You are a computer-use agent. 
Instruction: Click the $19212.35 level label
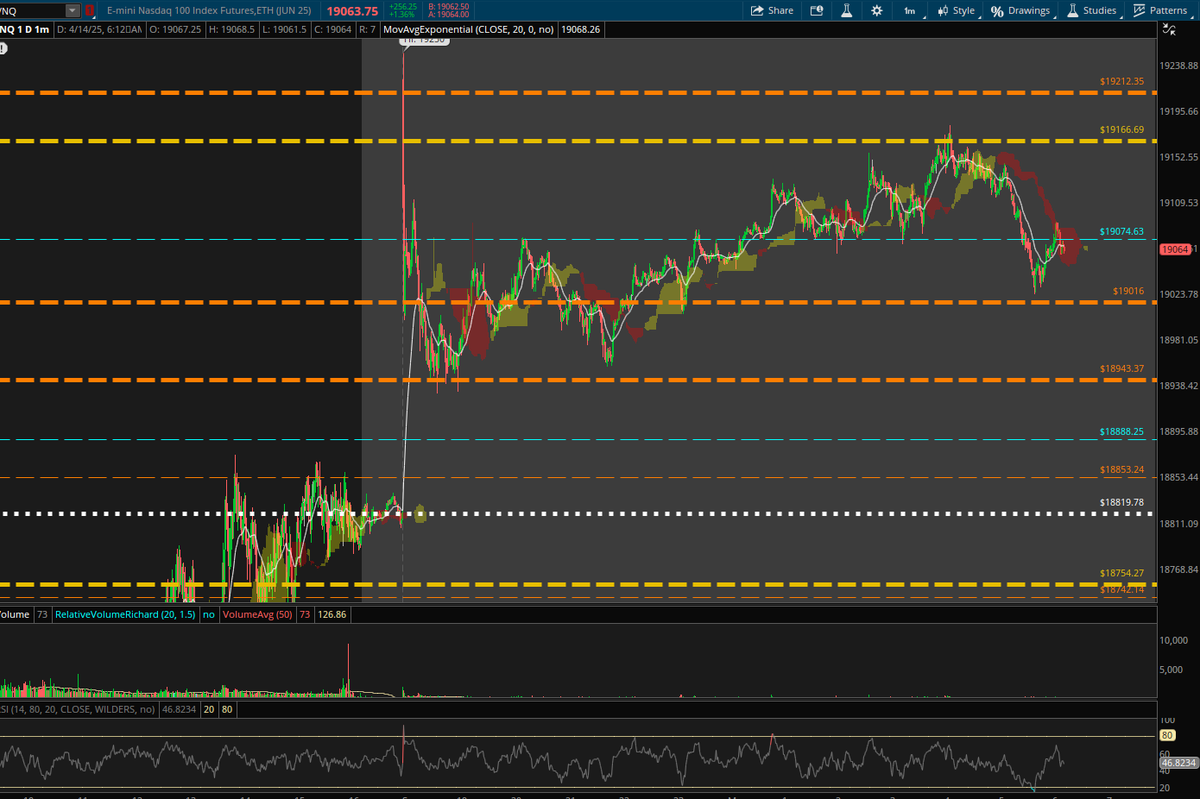point(1121,81)
